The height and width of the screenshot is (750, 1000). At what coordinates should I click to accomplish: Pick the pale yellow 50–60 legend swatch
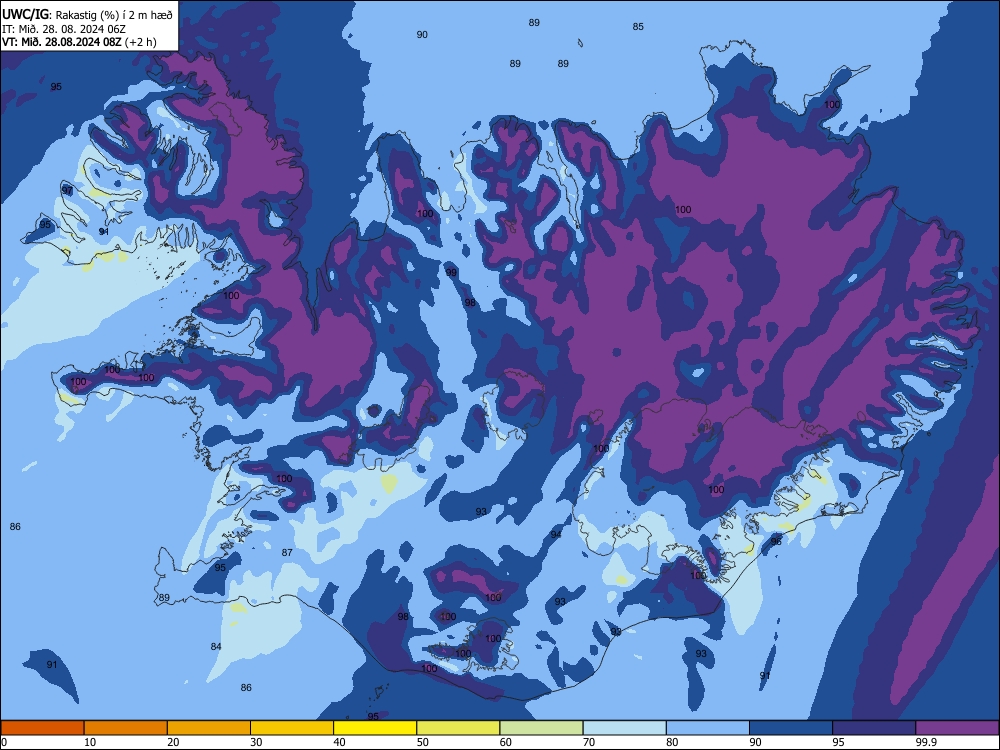click(x=458, y=728)
